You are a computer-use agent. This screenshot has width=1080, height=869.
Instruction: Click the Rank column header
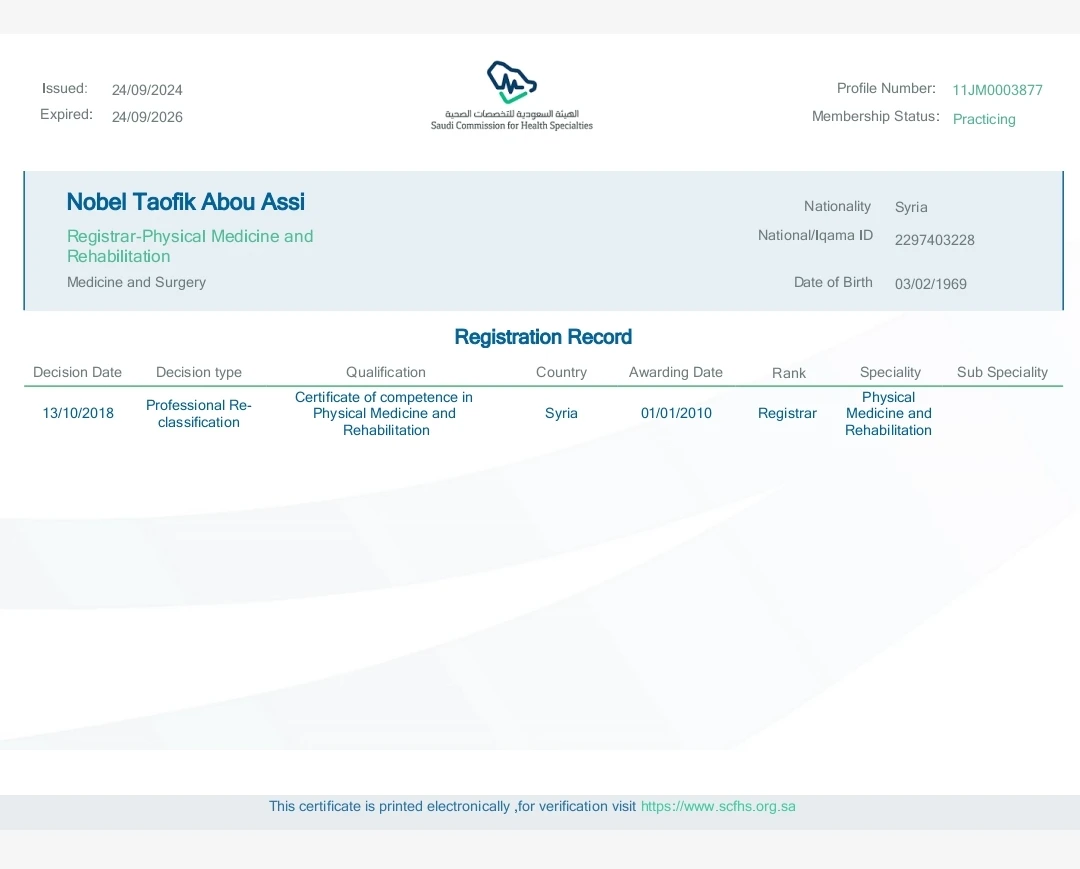pyautogui.click(x=789, y=373)
